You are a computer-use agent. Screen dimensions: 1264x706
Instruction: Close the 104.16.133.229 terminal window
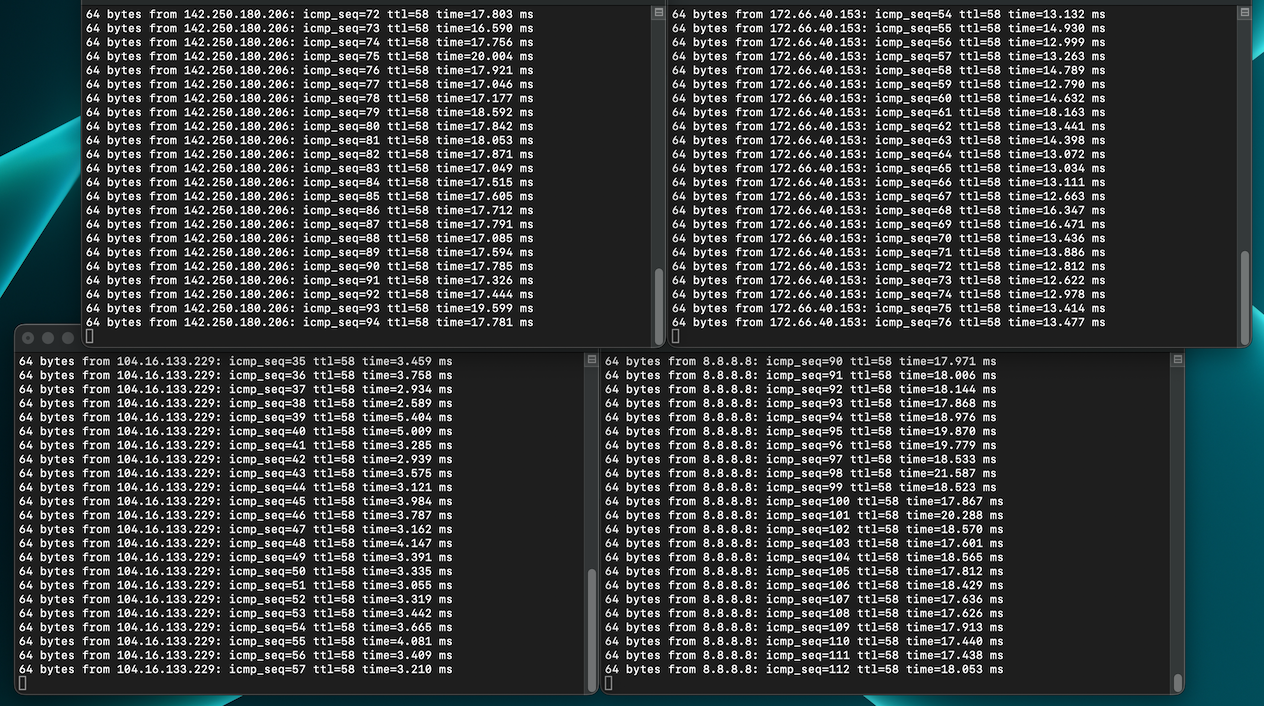[x=29, y=338]
